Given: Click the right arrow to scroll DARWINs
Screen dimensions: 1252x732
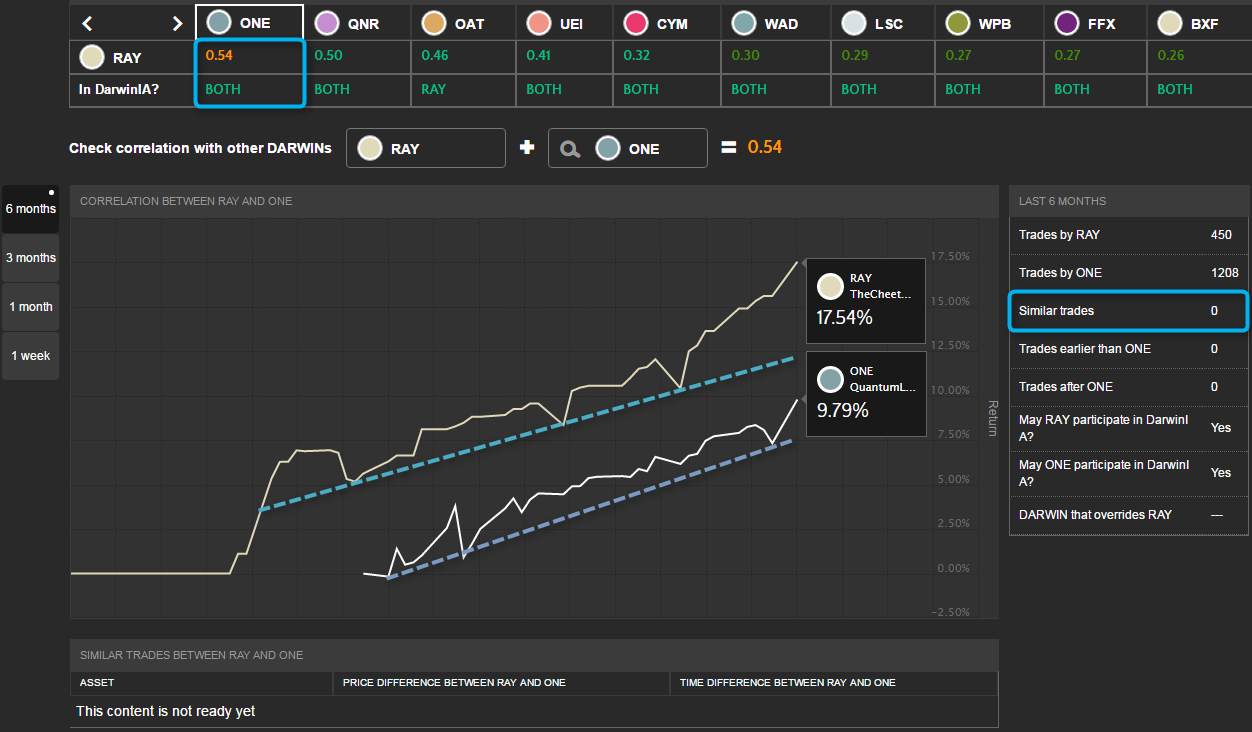Looking at the screenshot, I should click(x=177, y=23).
